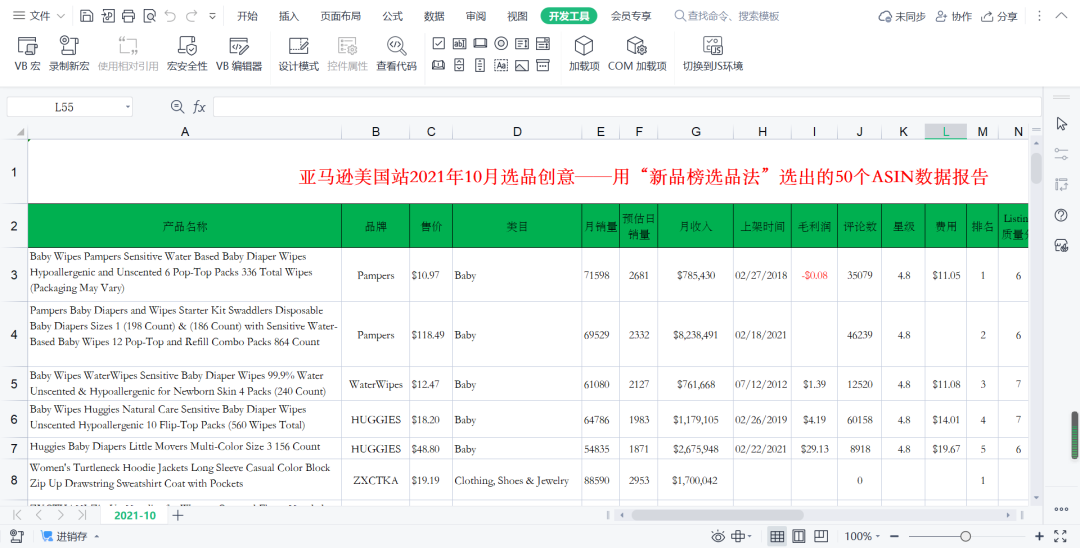This screenshot has width=1080, height=548.
Task: Insert an option radio button control
Action: 501,43
